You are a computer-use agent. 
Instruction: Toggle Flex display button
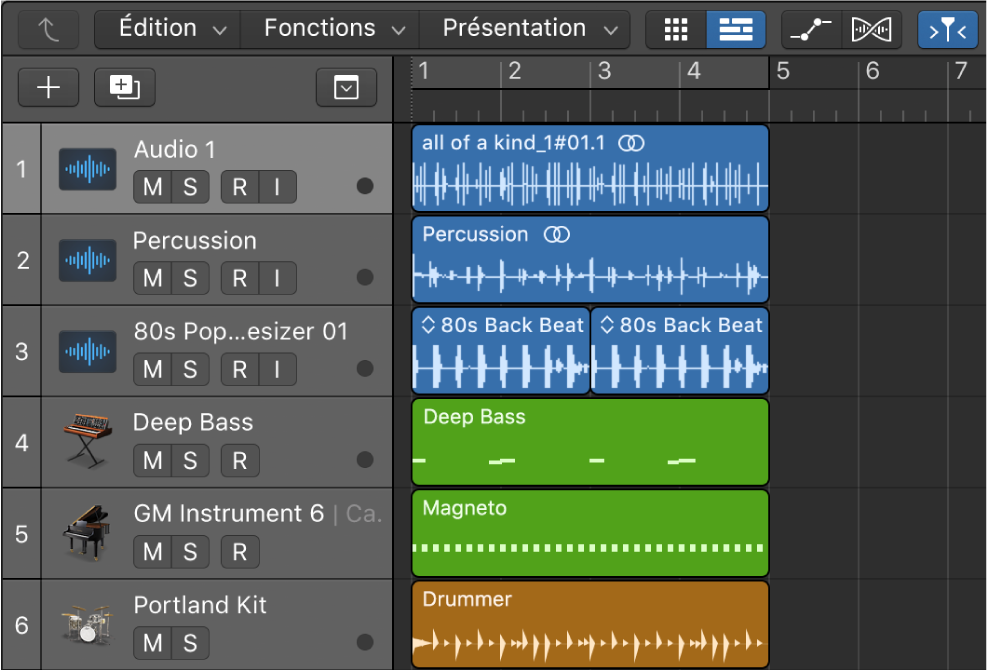(x=872, y=30)
